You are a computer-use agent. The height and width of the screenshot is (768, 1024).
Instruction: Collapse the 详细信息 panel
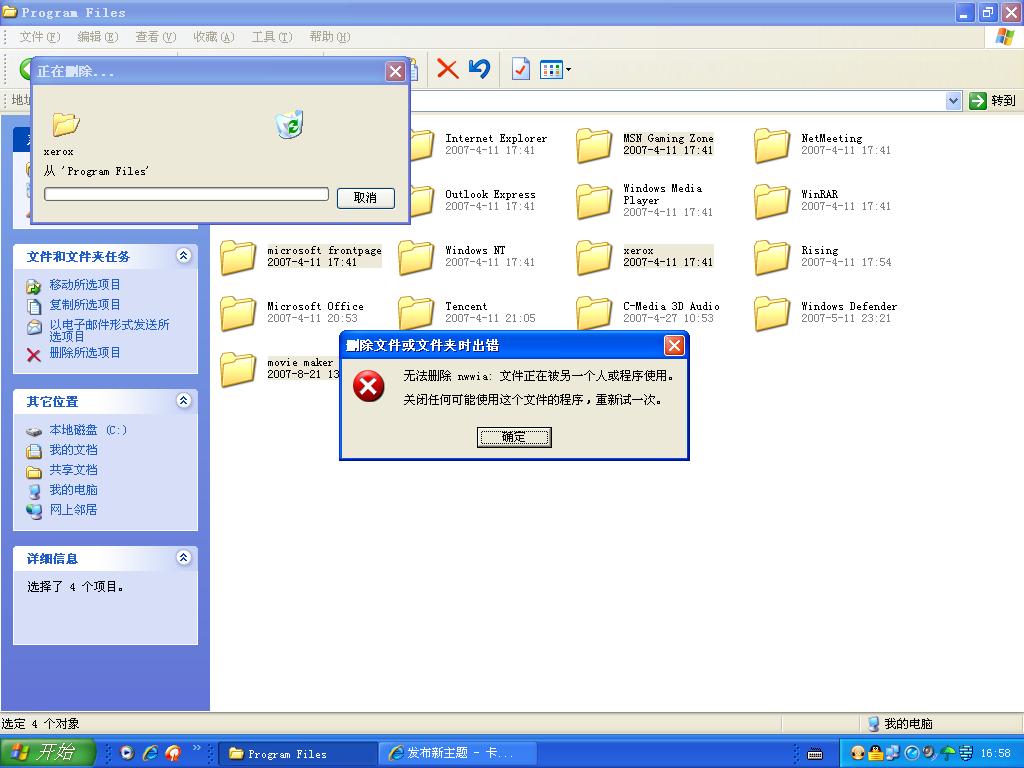click(184, 557)
